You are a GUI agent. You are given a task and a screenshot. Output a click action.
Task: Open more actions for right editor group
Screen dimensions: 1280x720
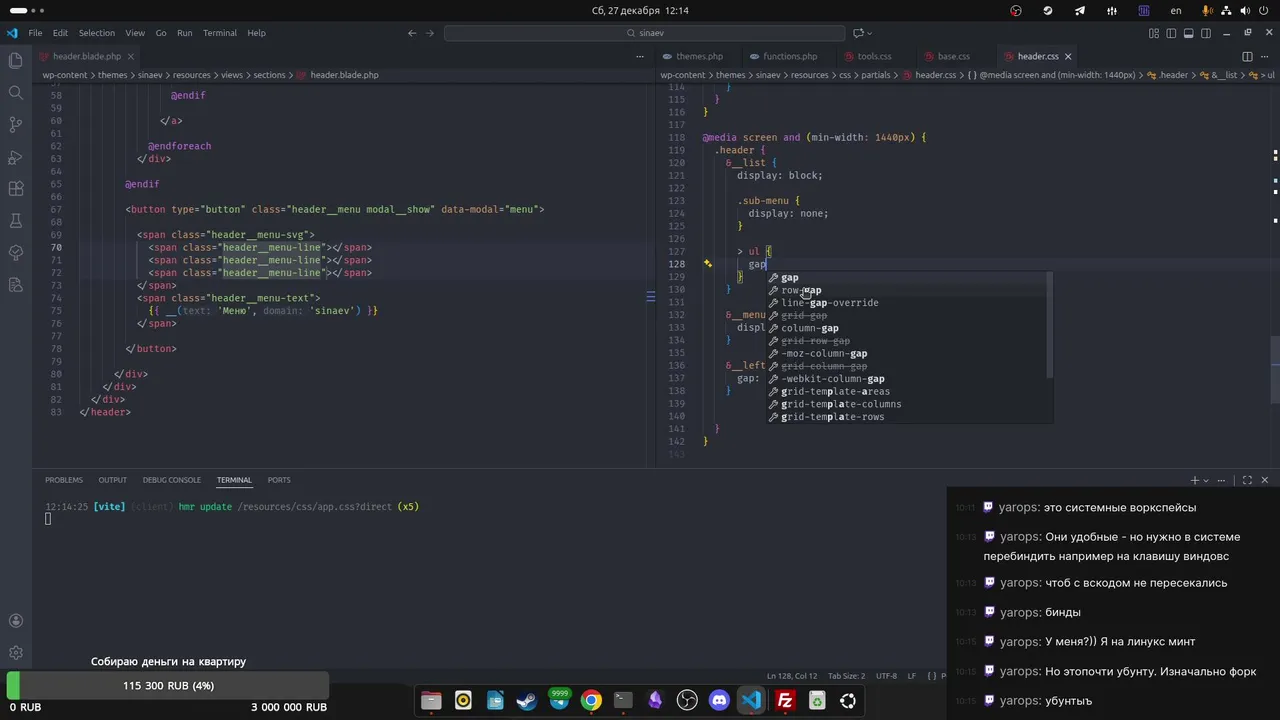1266,57
